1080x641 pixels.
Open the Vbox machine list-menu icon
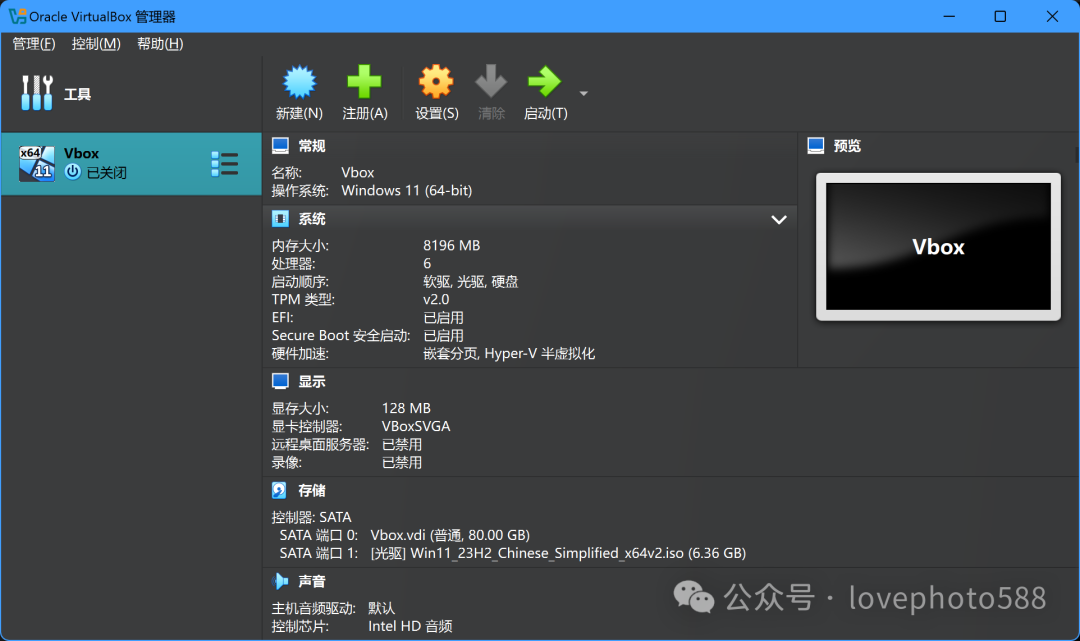[x=225, y=164]
